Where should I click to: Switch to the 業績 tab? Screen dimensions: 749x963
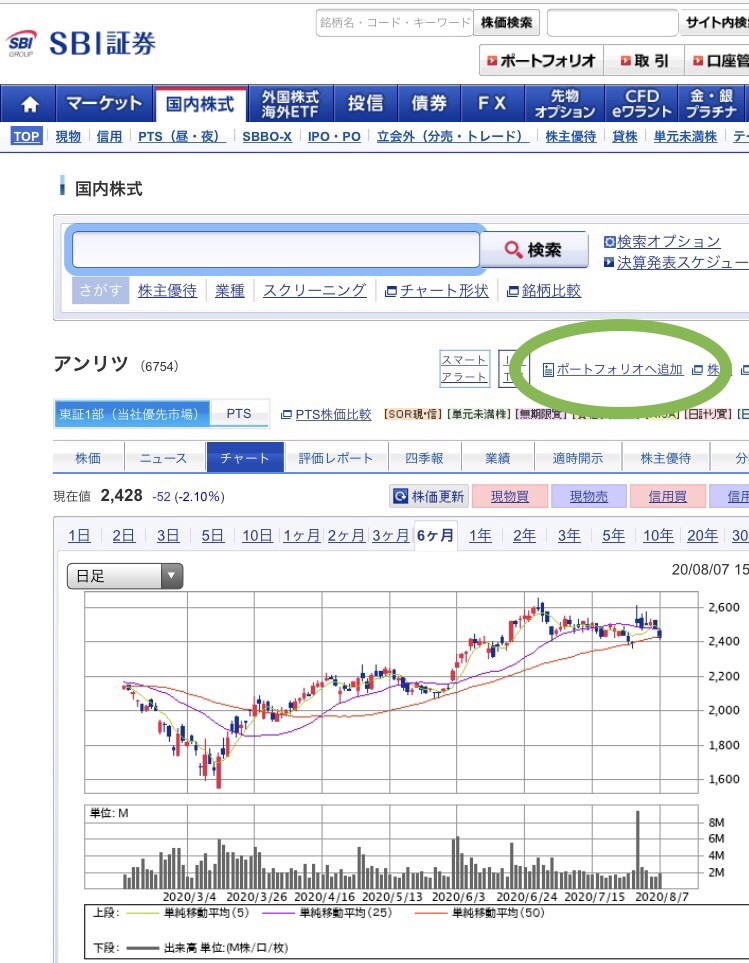497,458
